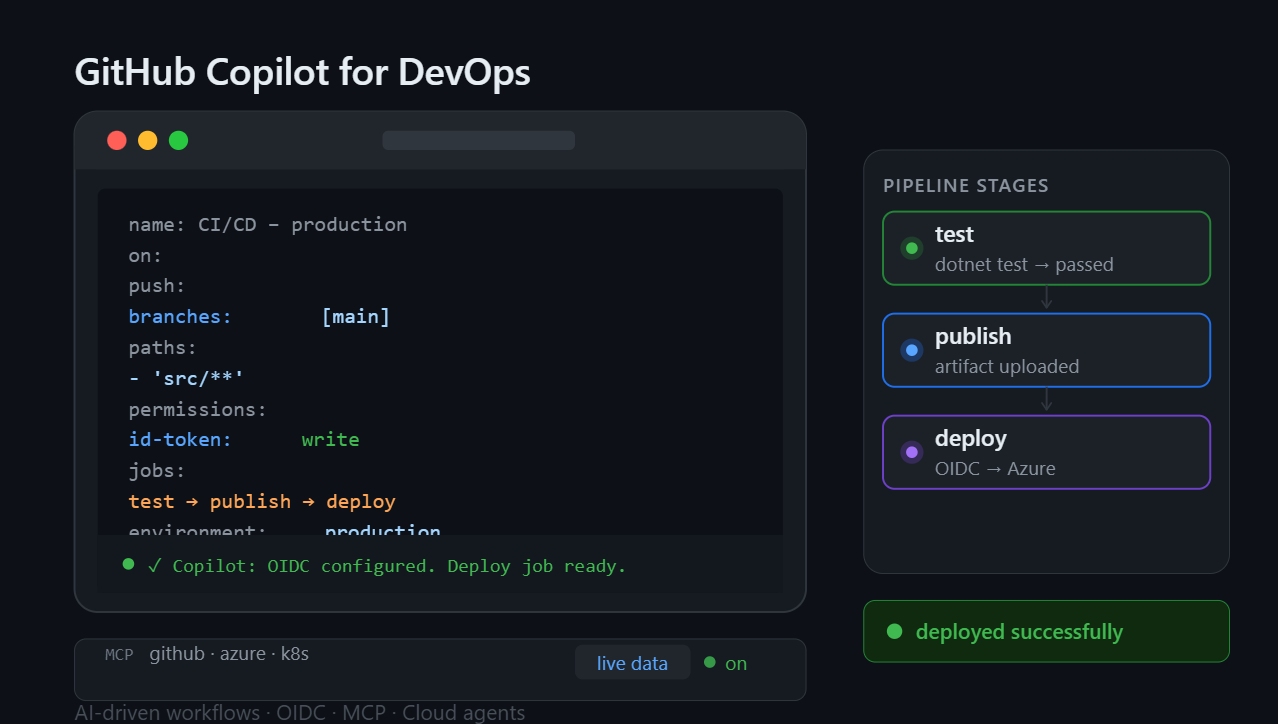Click the 'paths:' code line
Viewport: 1278px width, 724px height.
pyautogui.click(x=163, y=348)
